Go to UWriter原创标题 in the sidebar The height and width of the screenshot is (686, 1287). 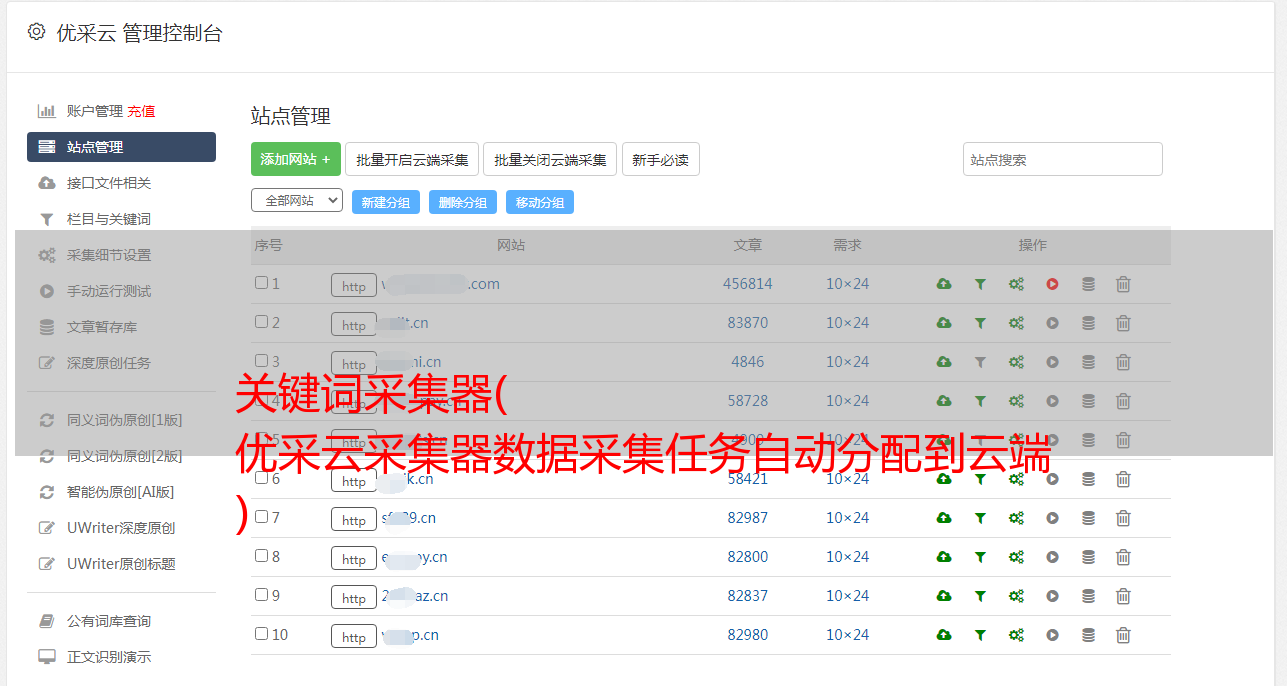coord(121,564)
